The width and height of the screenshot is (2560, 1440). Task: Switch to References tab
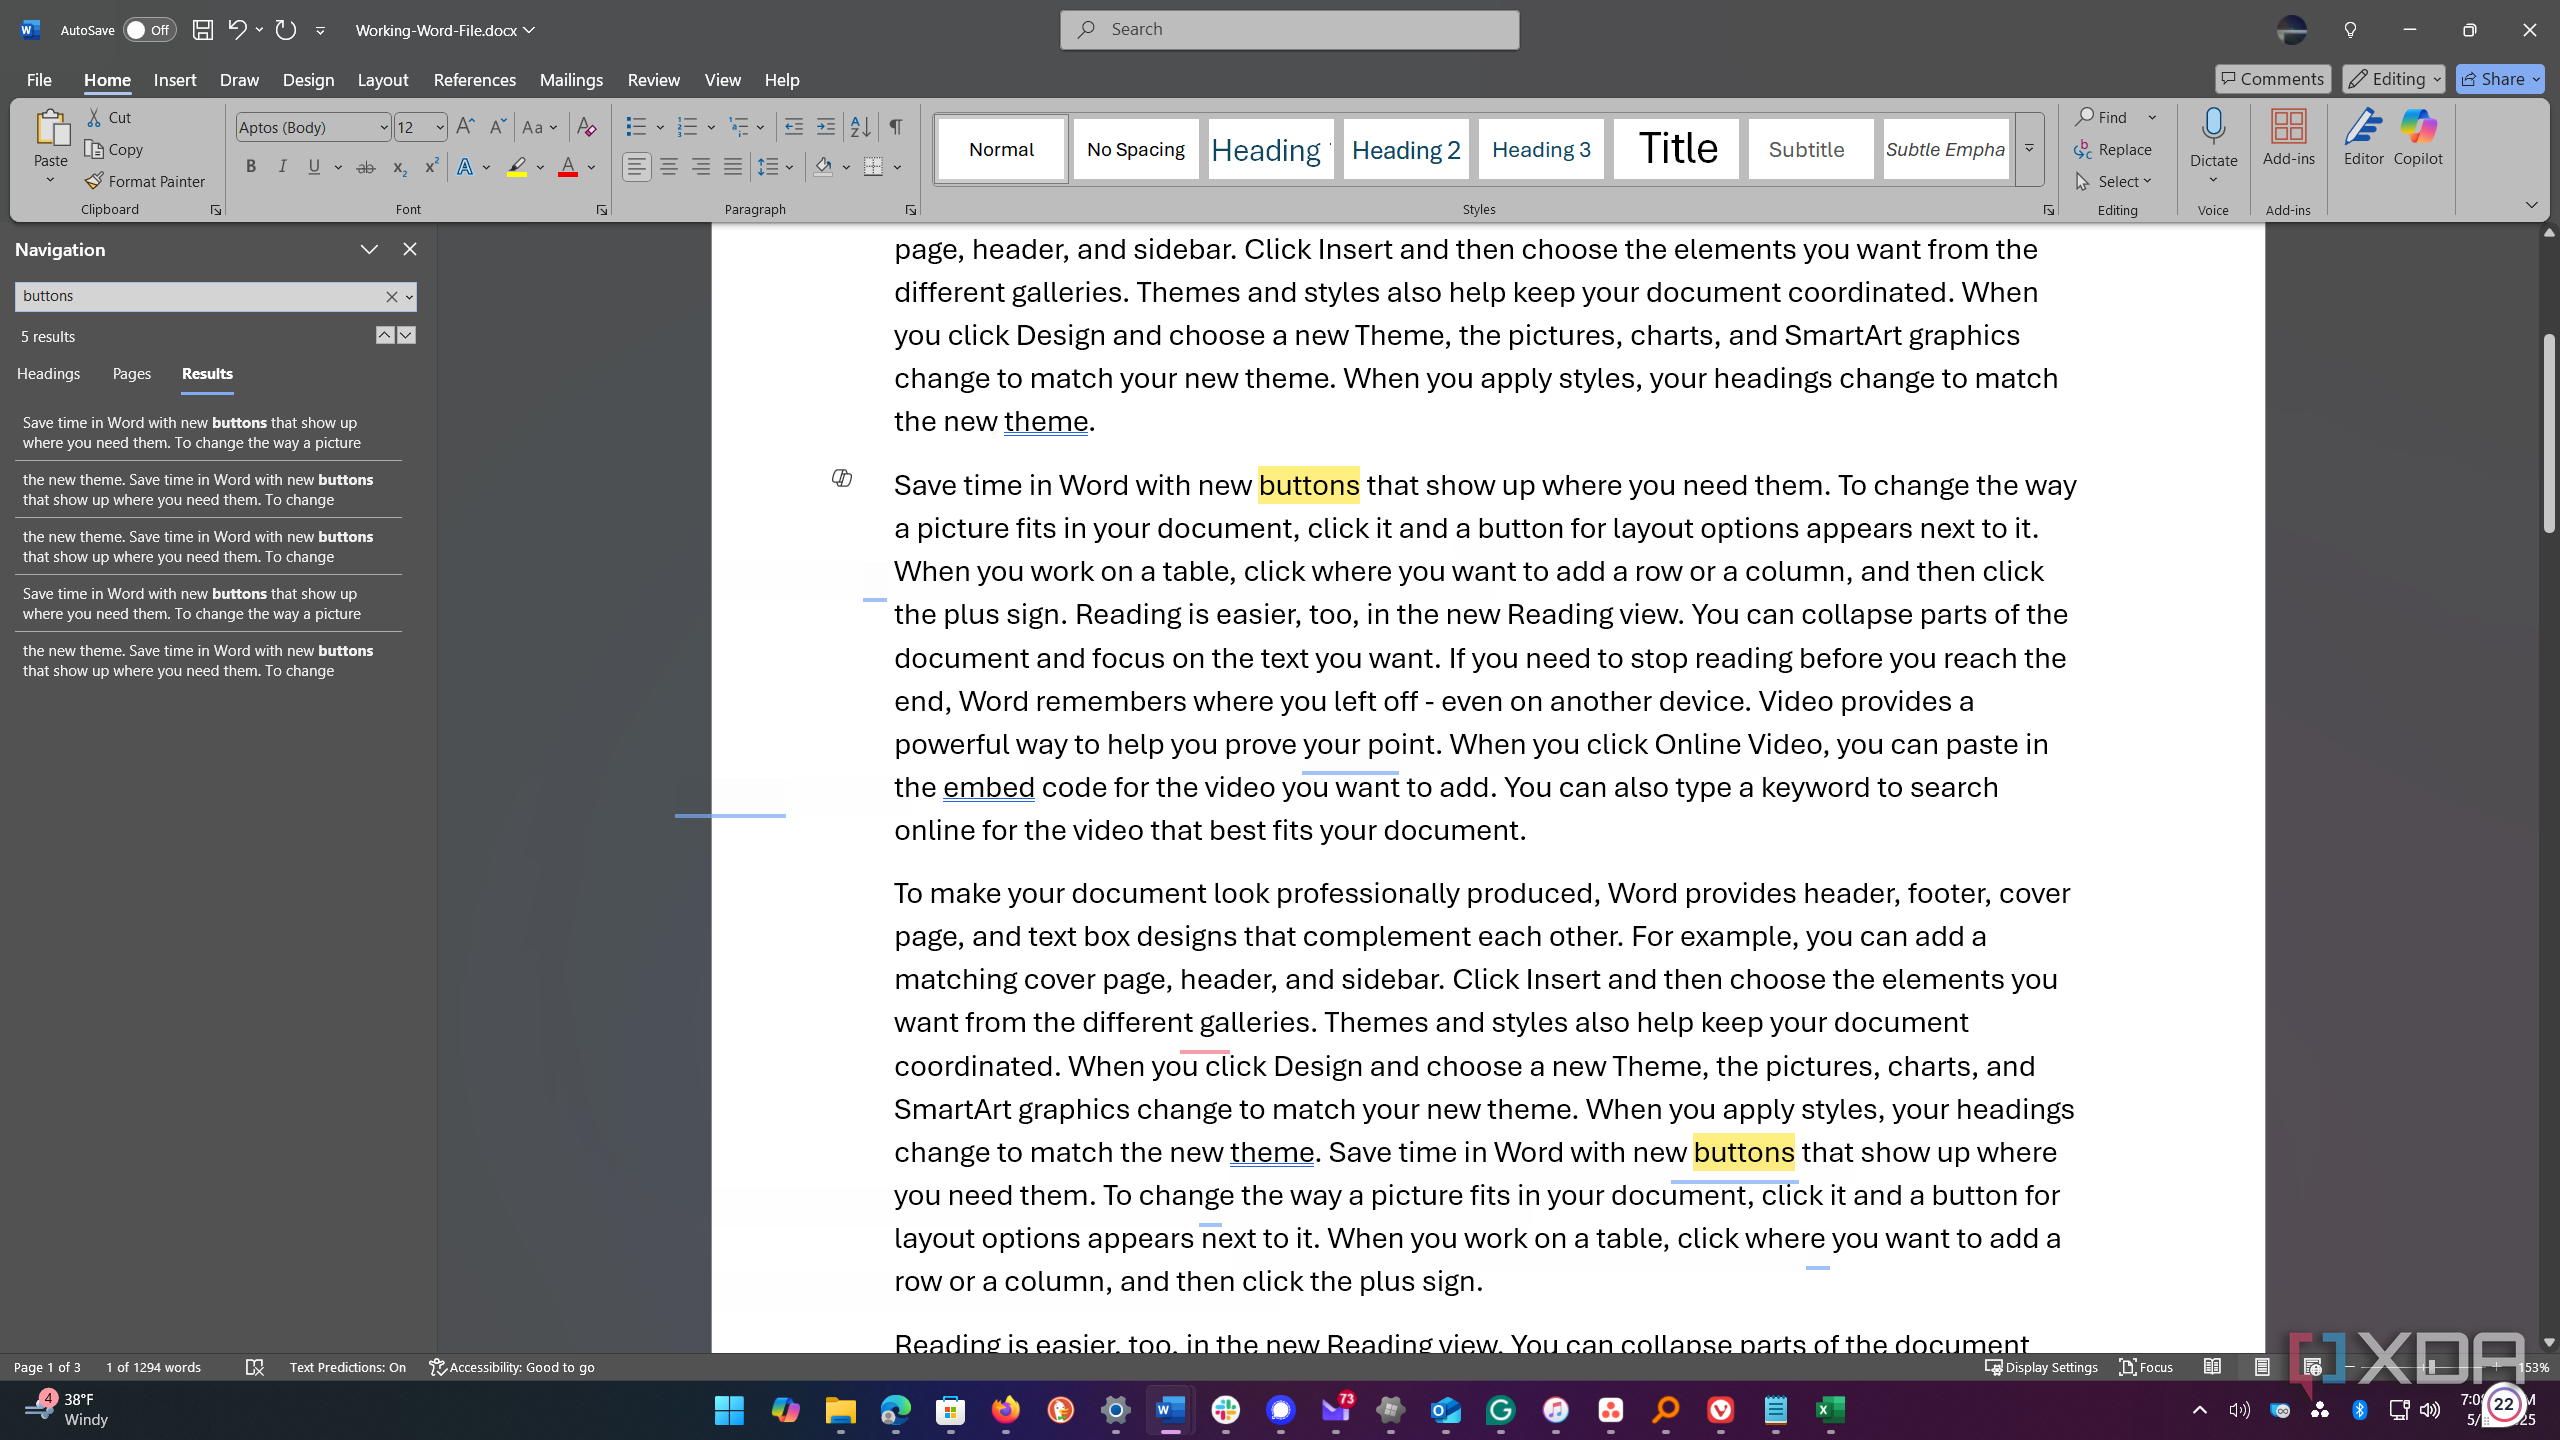(x=475, y=80)
